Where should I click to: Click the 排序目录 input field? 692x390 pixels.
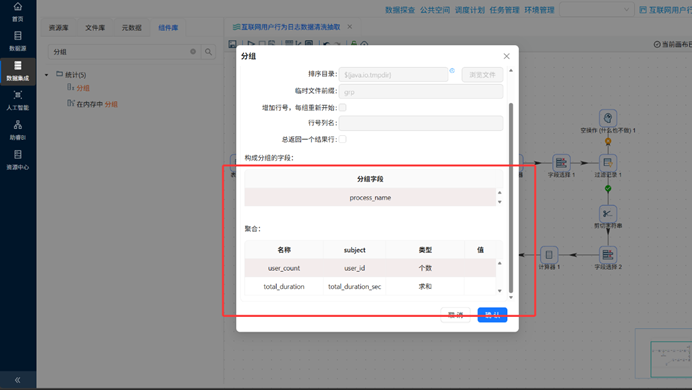(x=393, y=75)
